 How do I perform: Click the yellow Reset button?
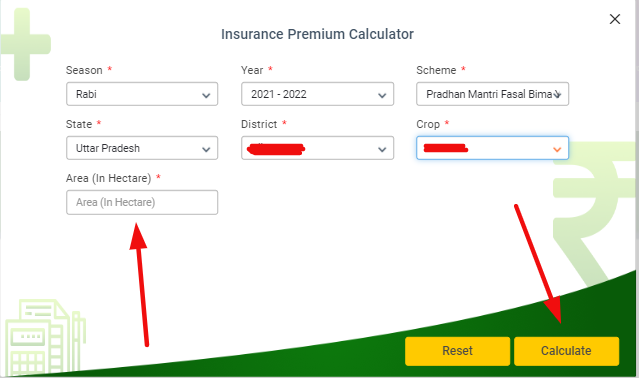coord(457,351)
